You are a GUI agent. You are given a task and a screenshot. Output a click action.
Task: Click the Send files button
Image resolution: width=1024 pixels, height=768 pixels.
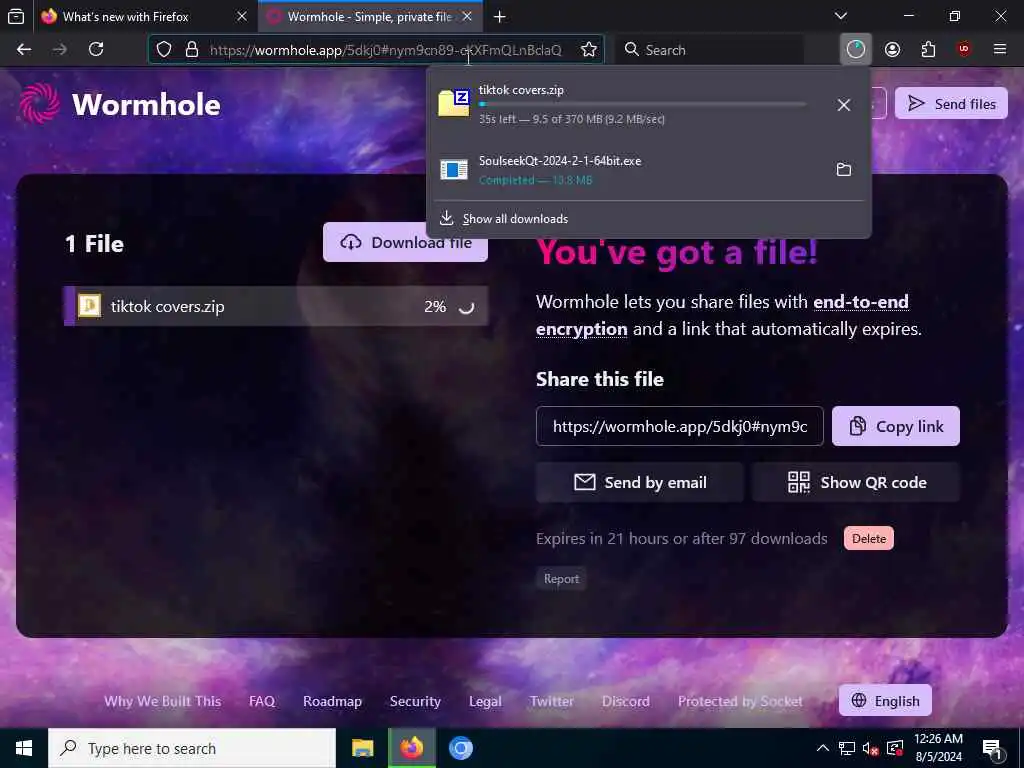[952, 103]
